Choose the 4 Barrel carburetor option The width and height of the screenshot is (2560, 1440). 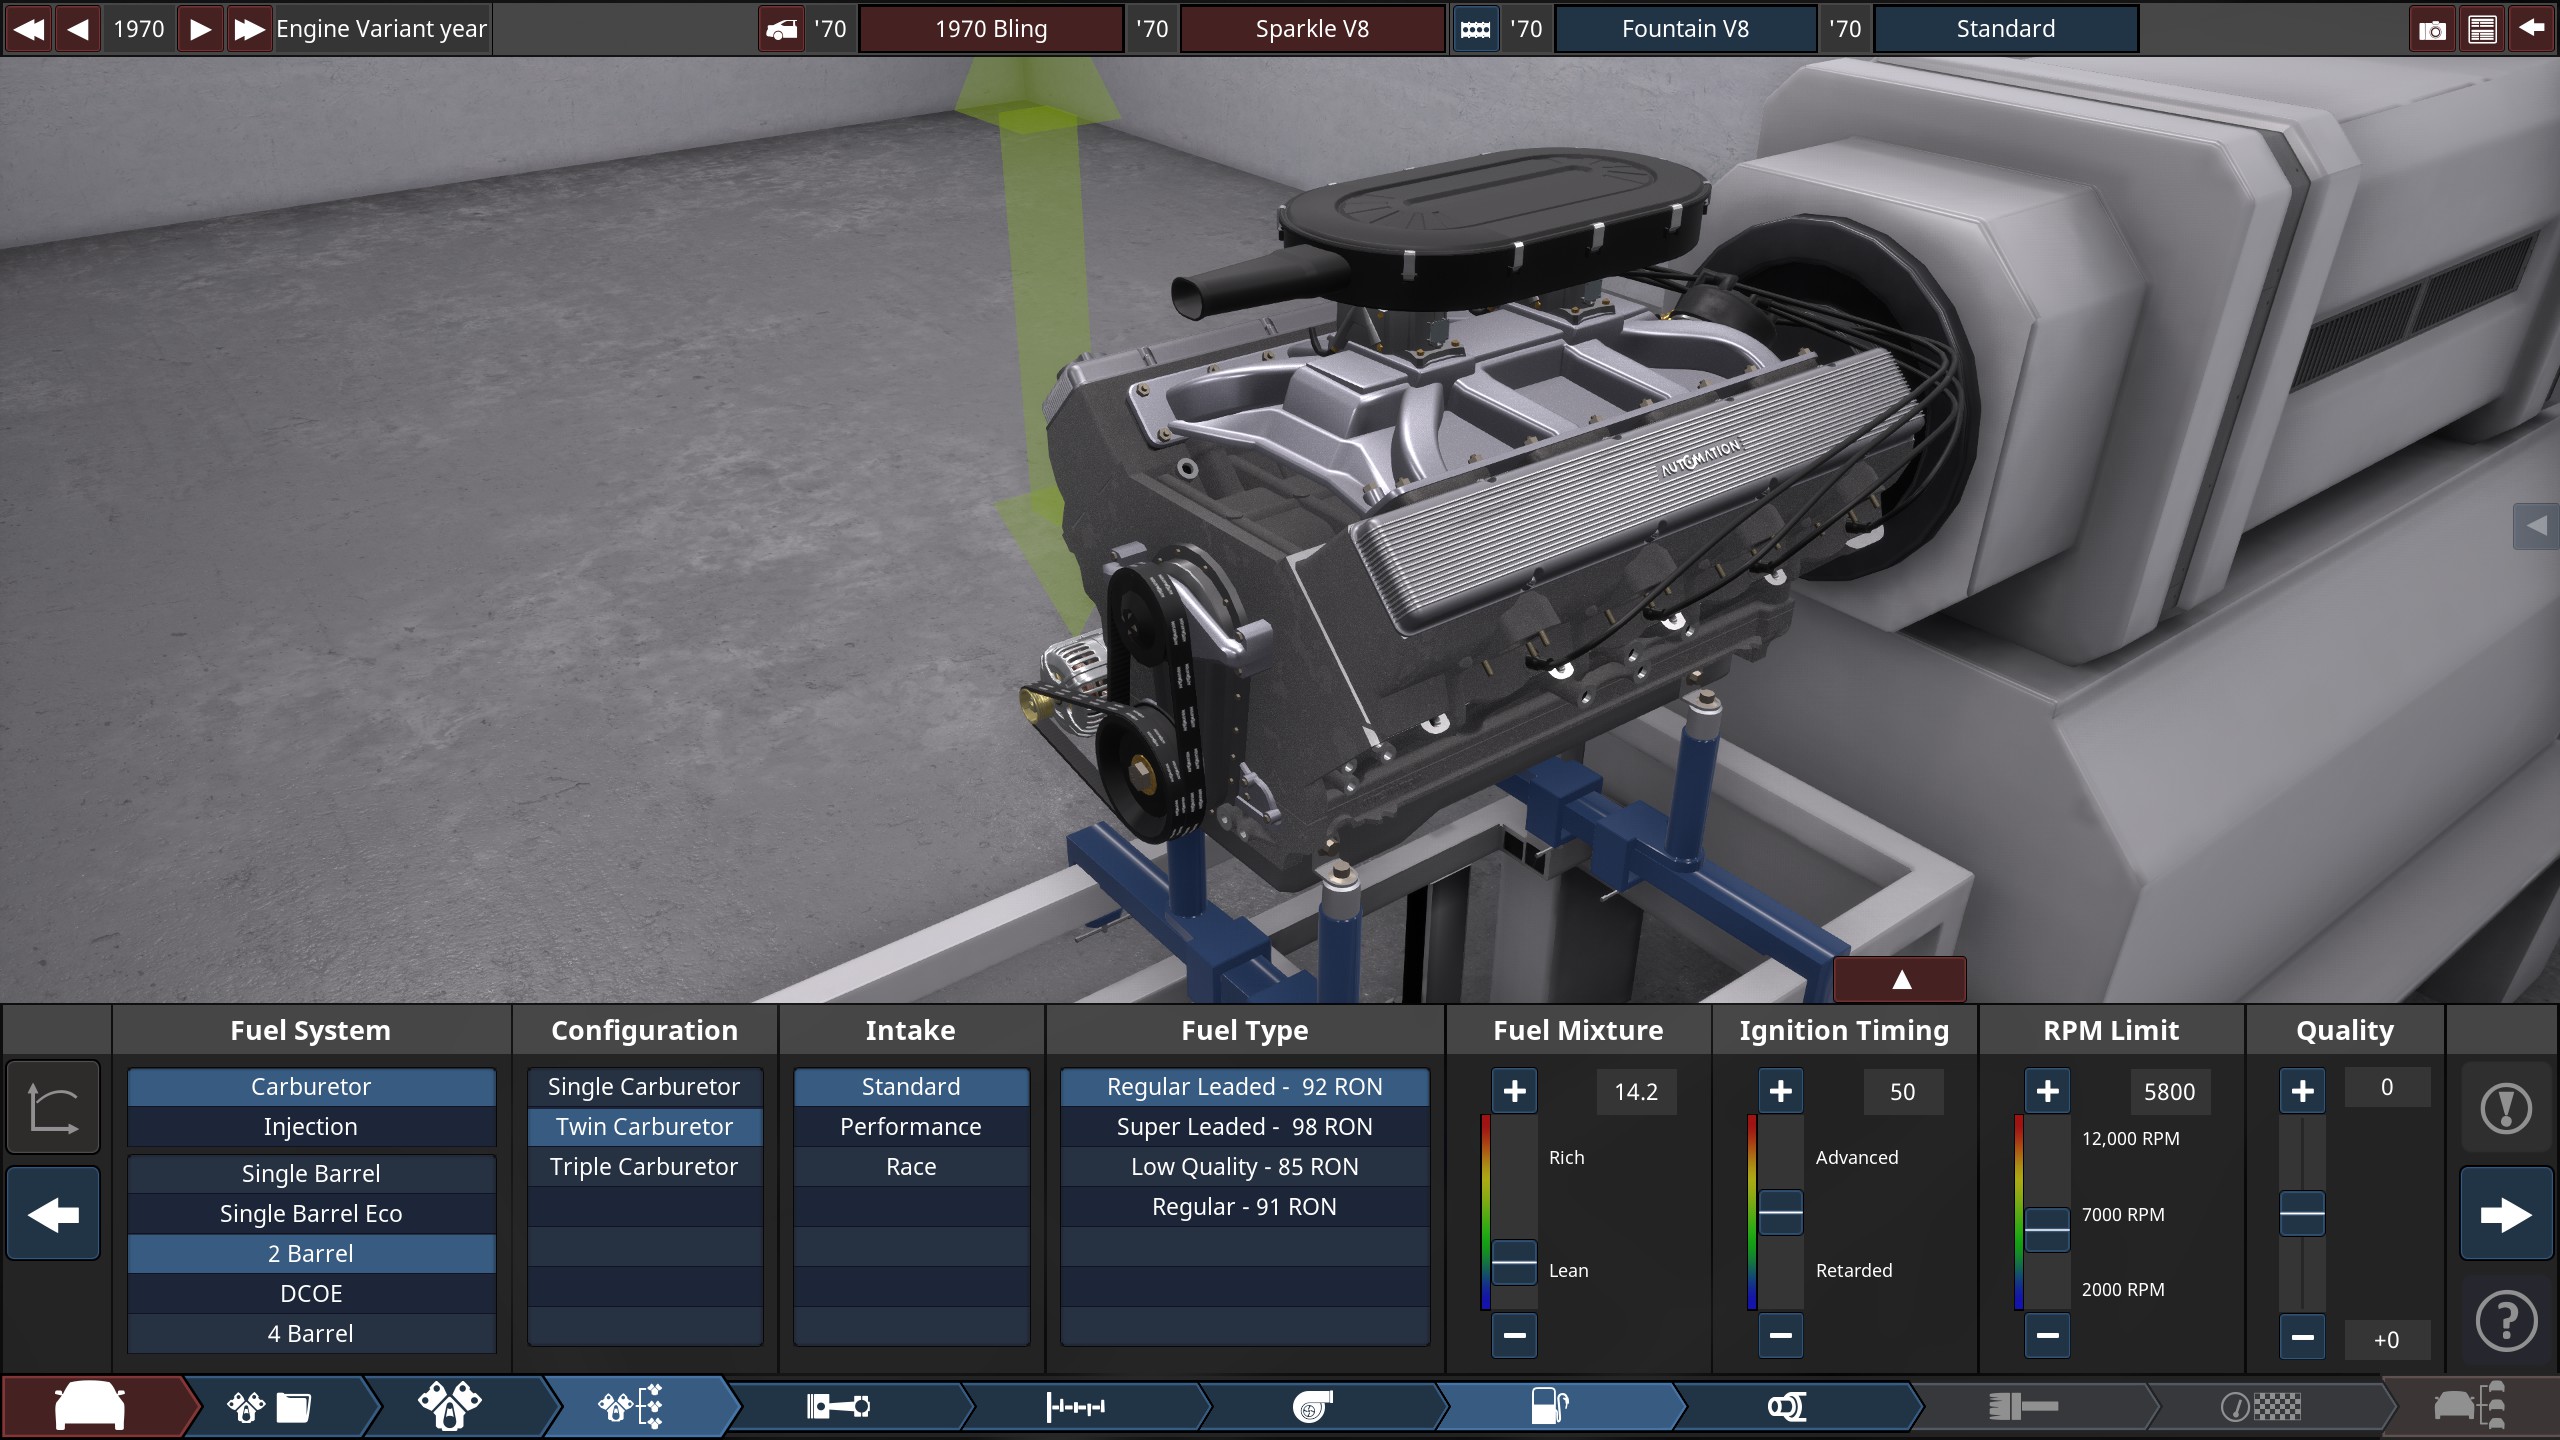[x=311, y=1334]
